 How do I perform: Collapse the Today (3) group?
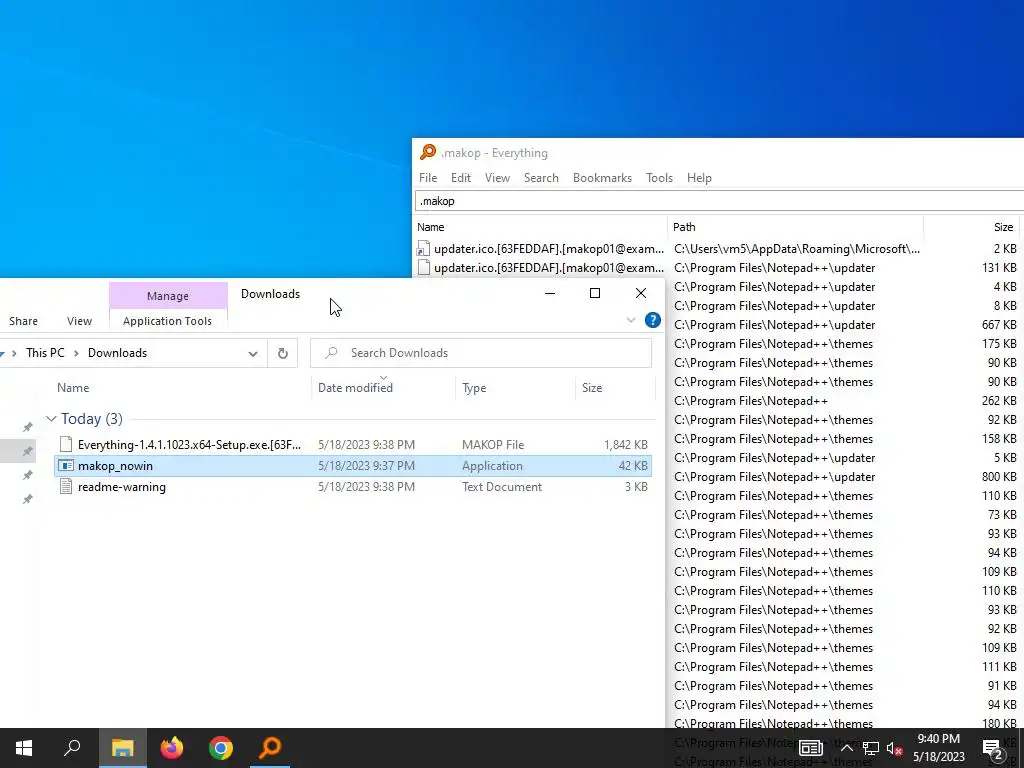pyautogui.click(x=51, y=419)
